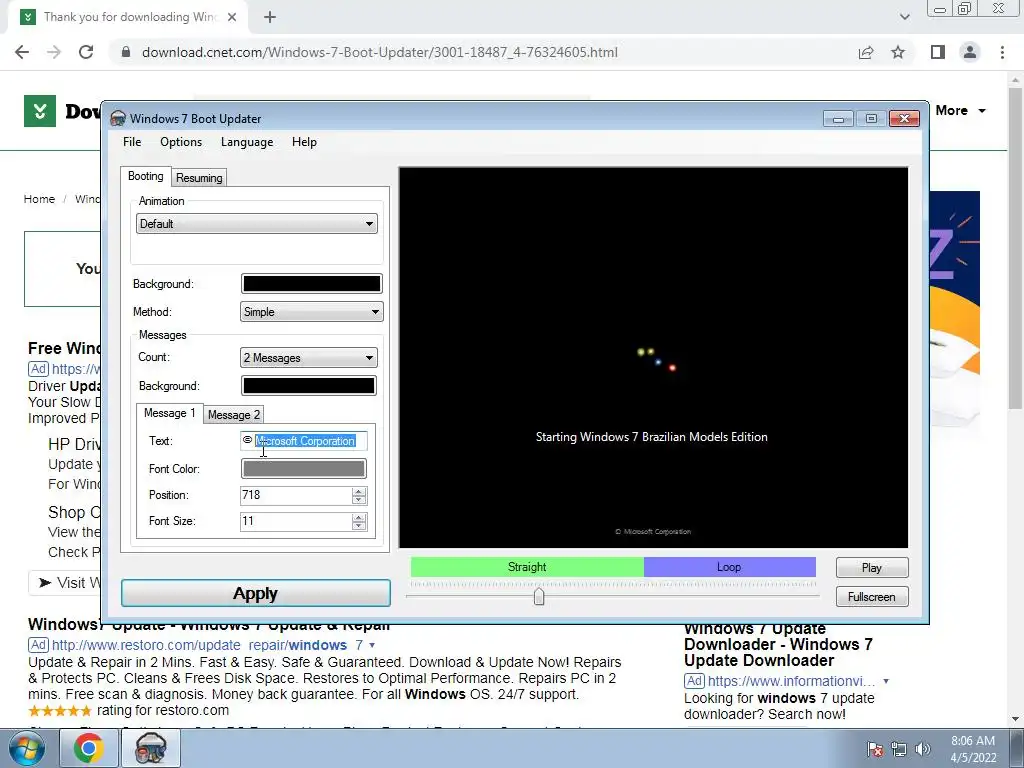The height and width of the screenshot is (768, 1024).
Task: Decrease Position with the down arrow
Action: (359, 500)
